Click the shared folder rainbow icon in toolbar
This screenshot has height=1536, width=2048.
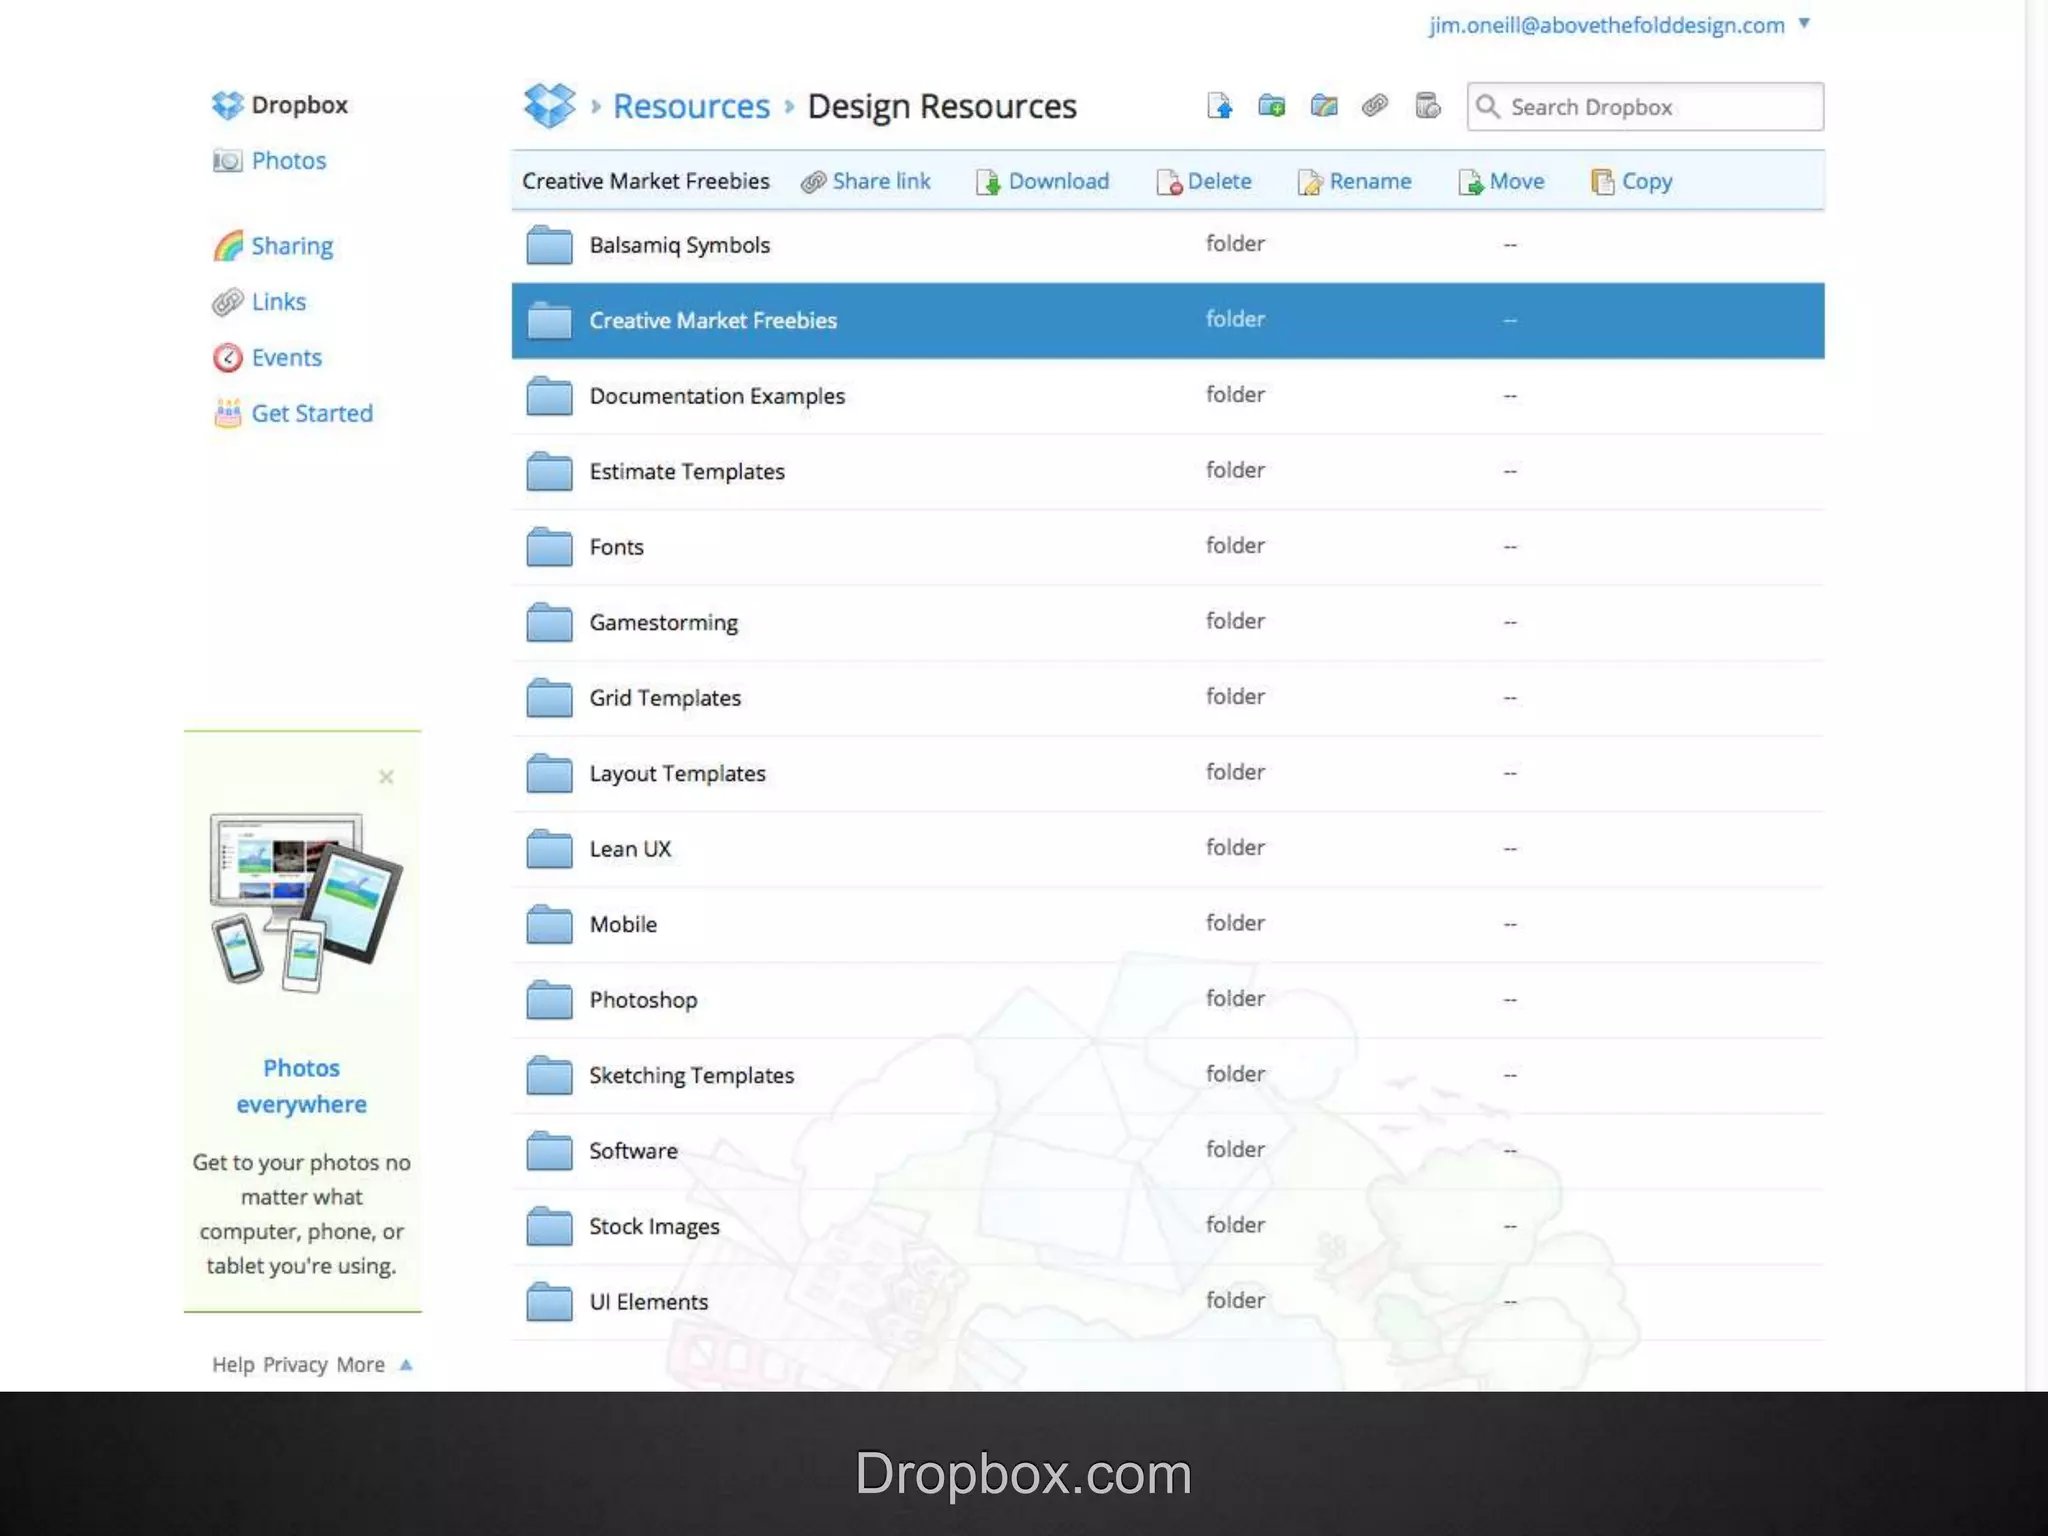coord(1323,106)
